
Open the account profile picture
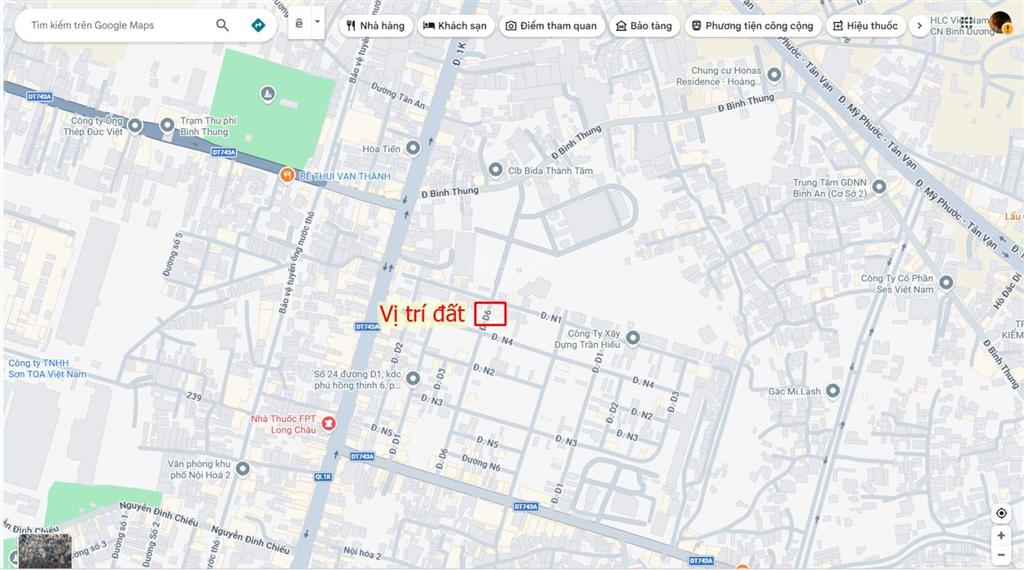pyautogui.click(x=1000, y=22)
